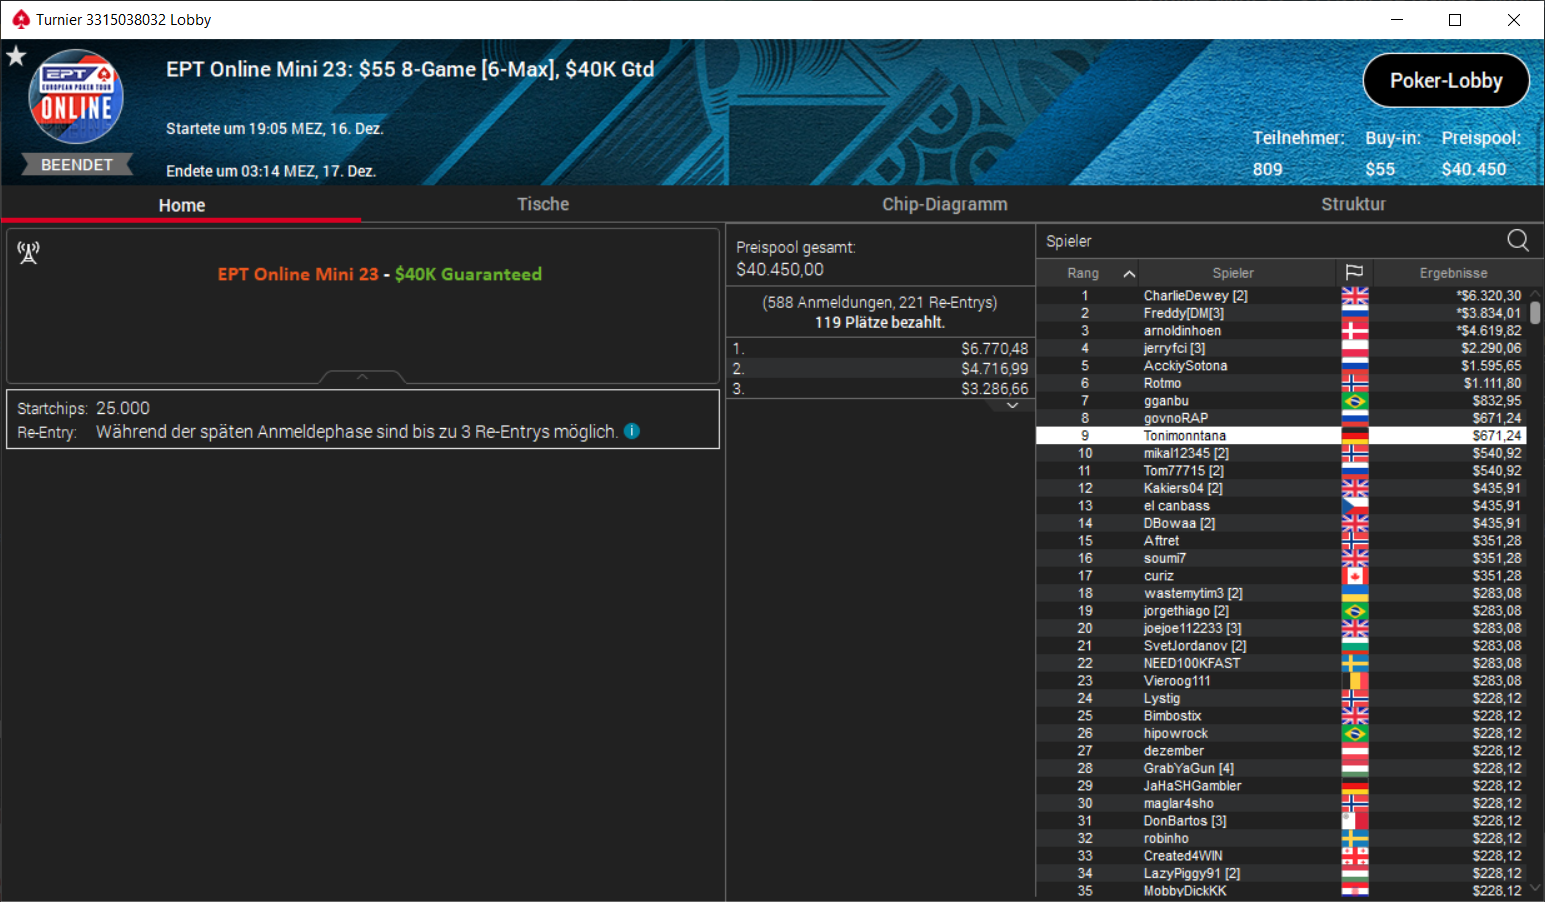Click el canbass's Czech flag
This screenshot has height=902, width=1545.
[x=1355, y=506]
